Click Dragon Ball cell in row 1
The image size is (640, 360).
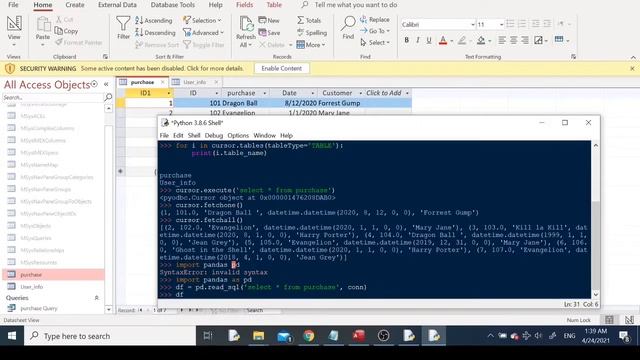pos(244,103)
